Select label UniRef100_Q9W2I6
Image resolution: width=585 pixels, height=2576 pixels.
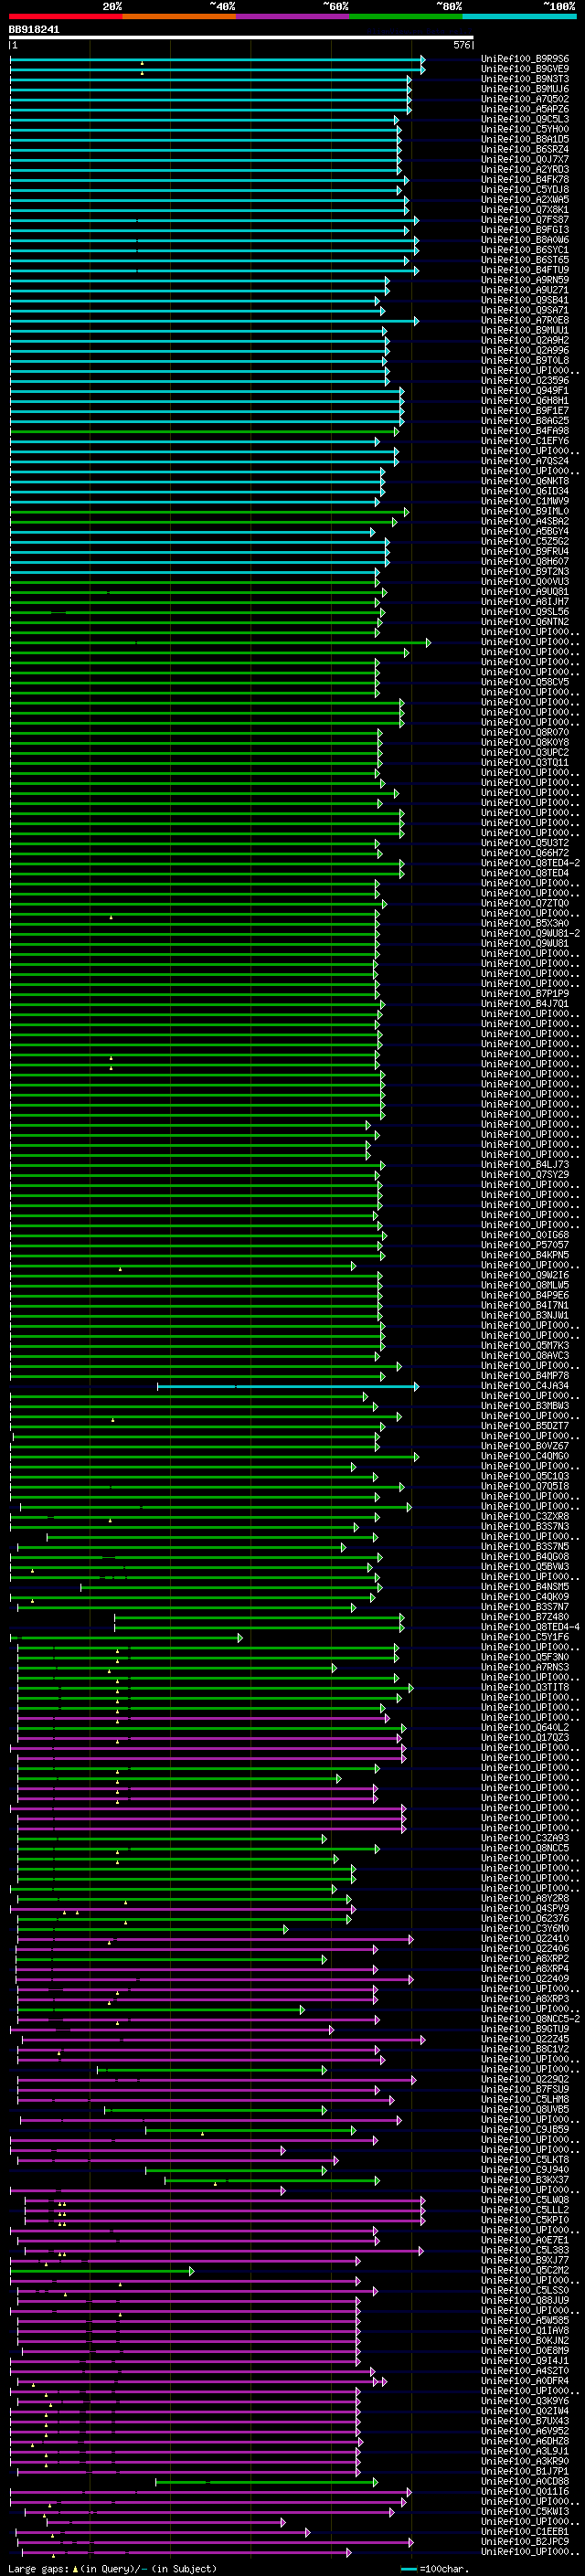click(x=525, y=1275)
